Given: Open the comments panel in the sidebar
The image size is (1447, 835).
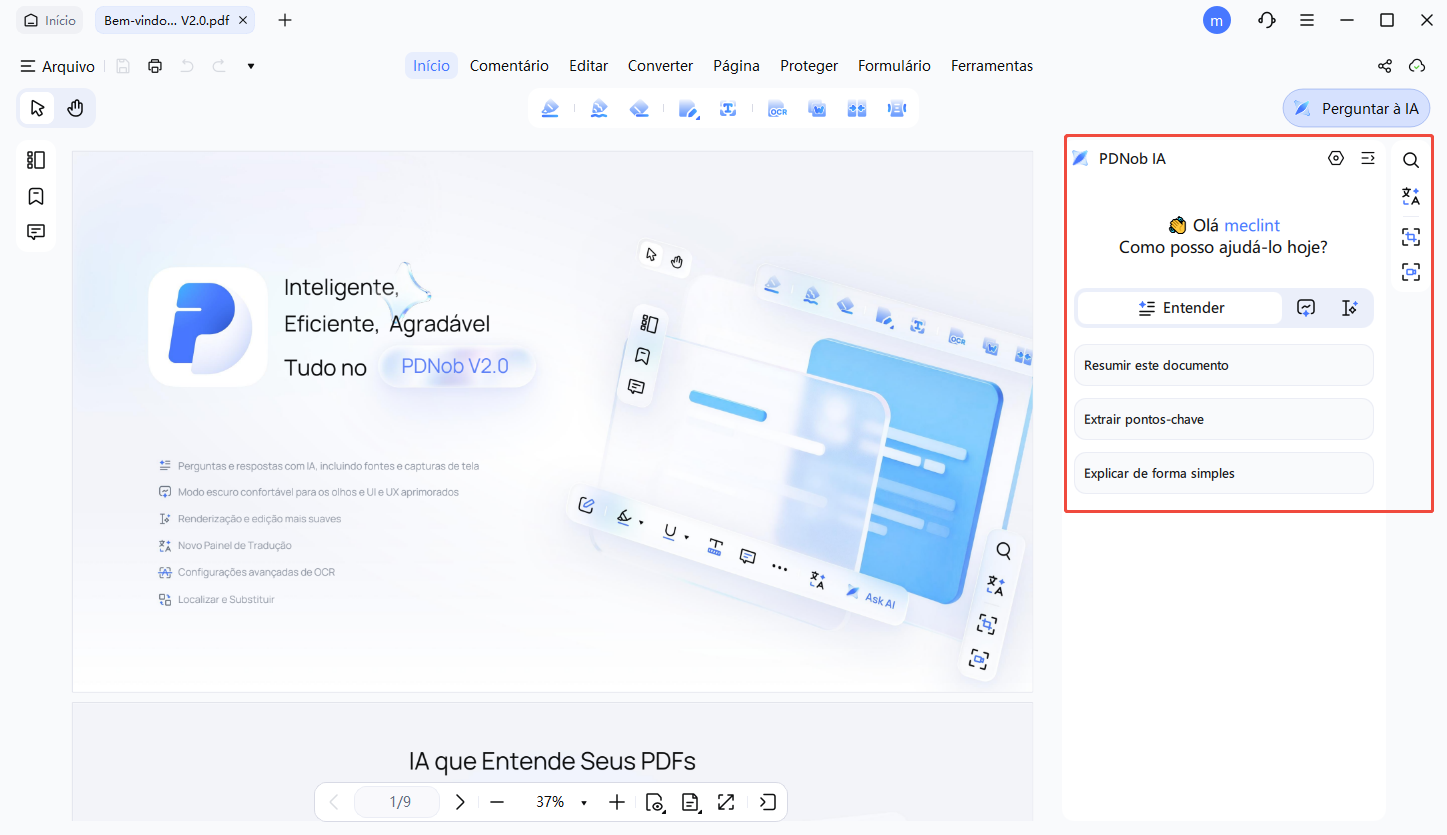Looking at the screenshot, I should point(35,231).
